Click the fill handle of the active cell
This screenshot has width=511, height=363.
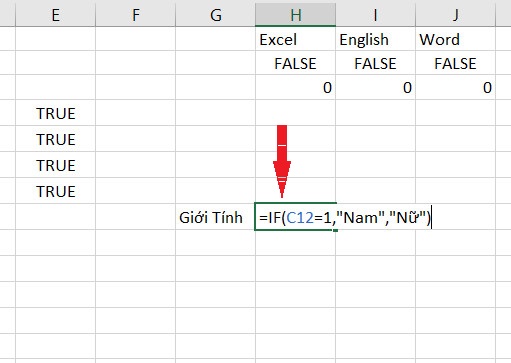pos(335,230)
